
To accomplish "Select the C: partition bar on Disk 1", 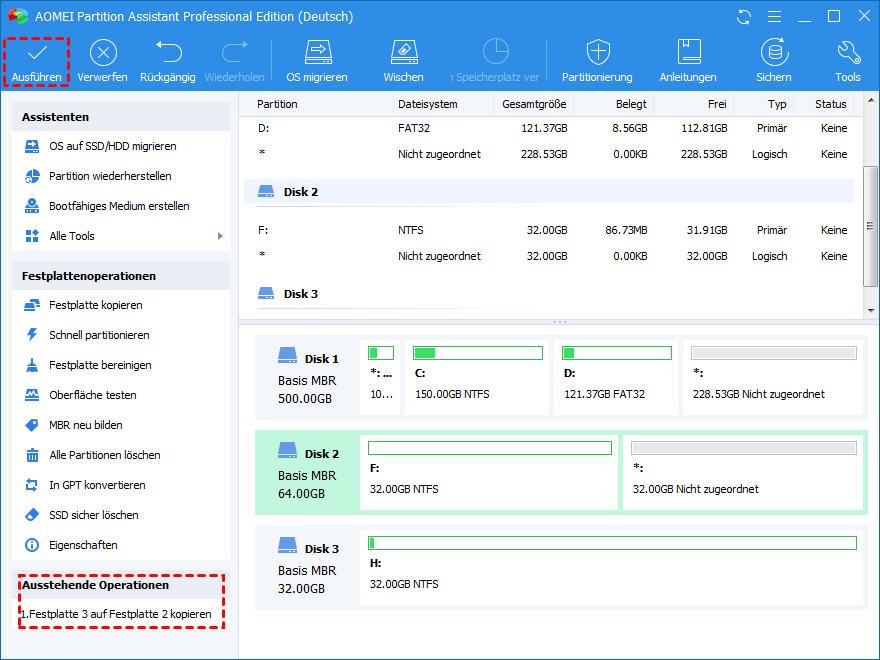I will (477, 377).
